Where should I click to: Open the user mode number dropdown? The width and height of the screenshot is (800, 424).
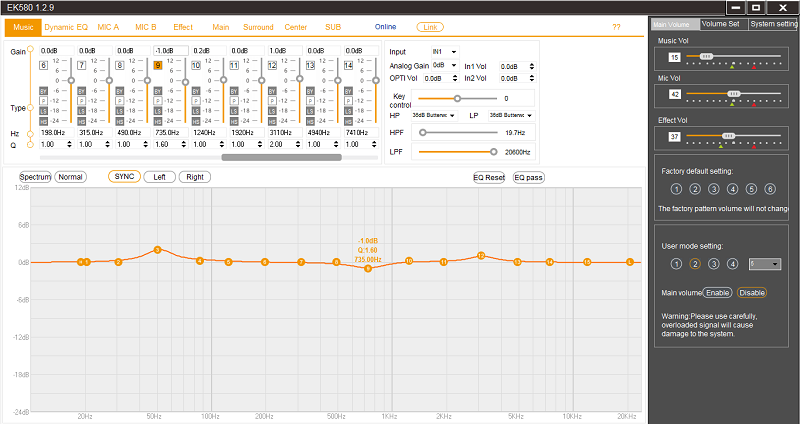pos(764,264)
